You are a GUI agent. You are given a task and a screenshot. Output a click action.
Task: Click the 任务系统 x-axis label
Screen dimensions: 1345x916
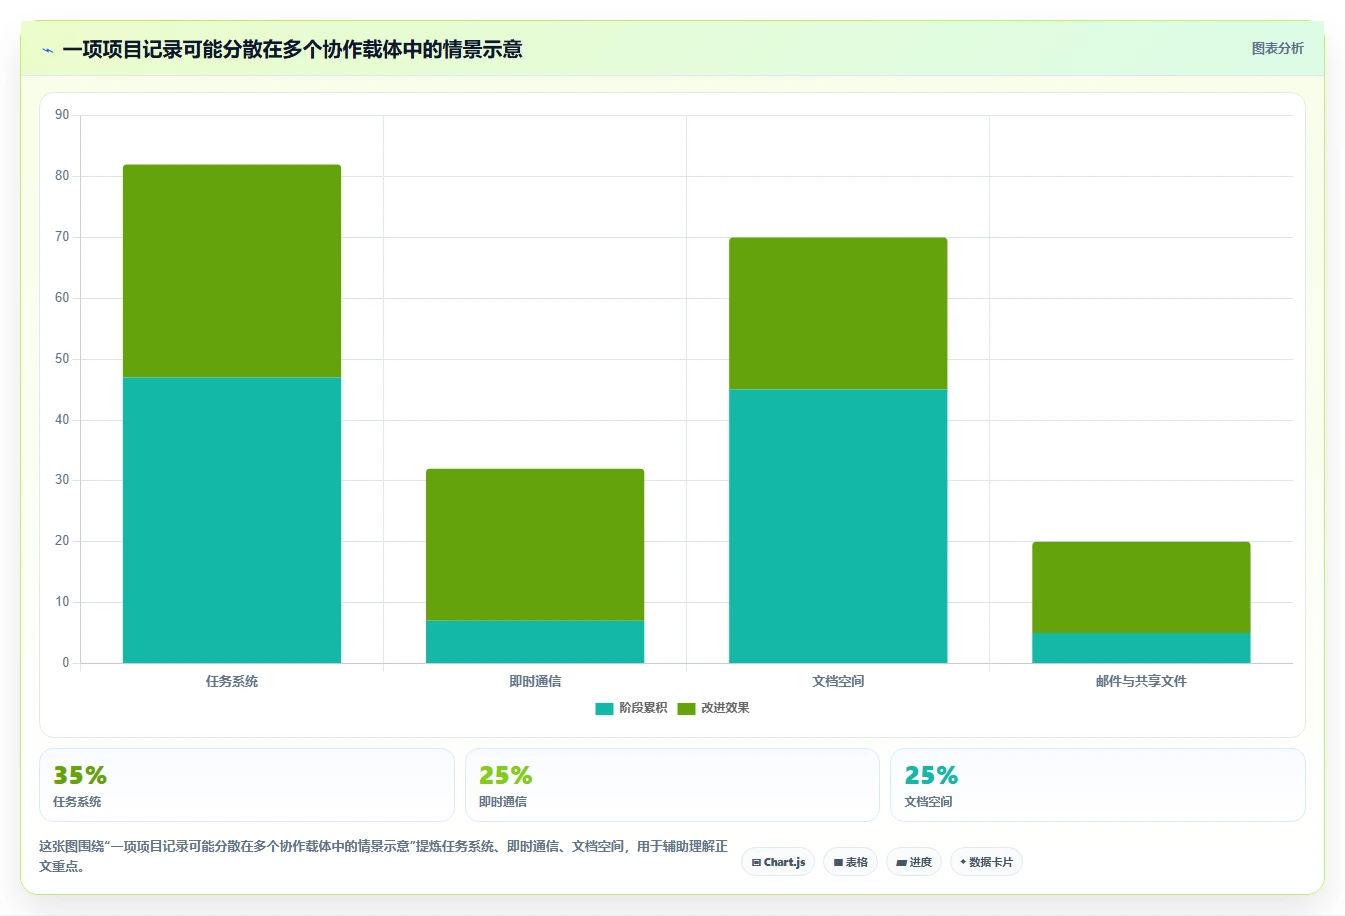click(232, 681)
